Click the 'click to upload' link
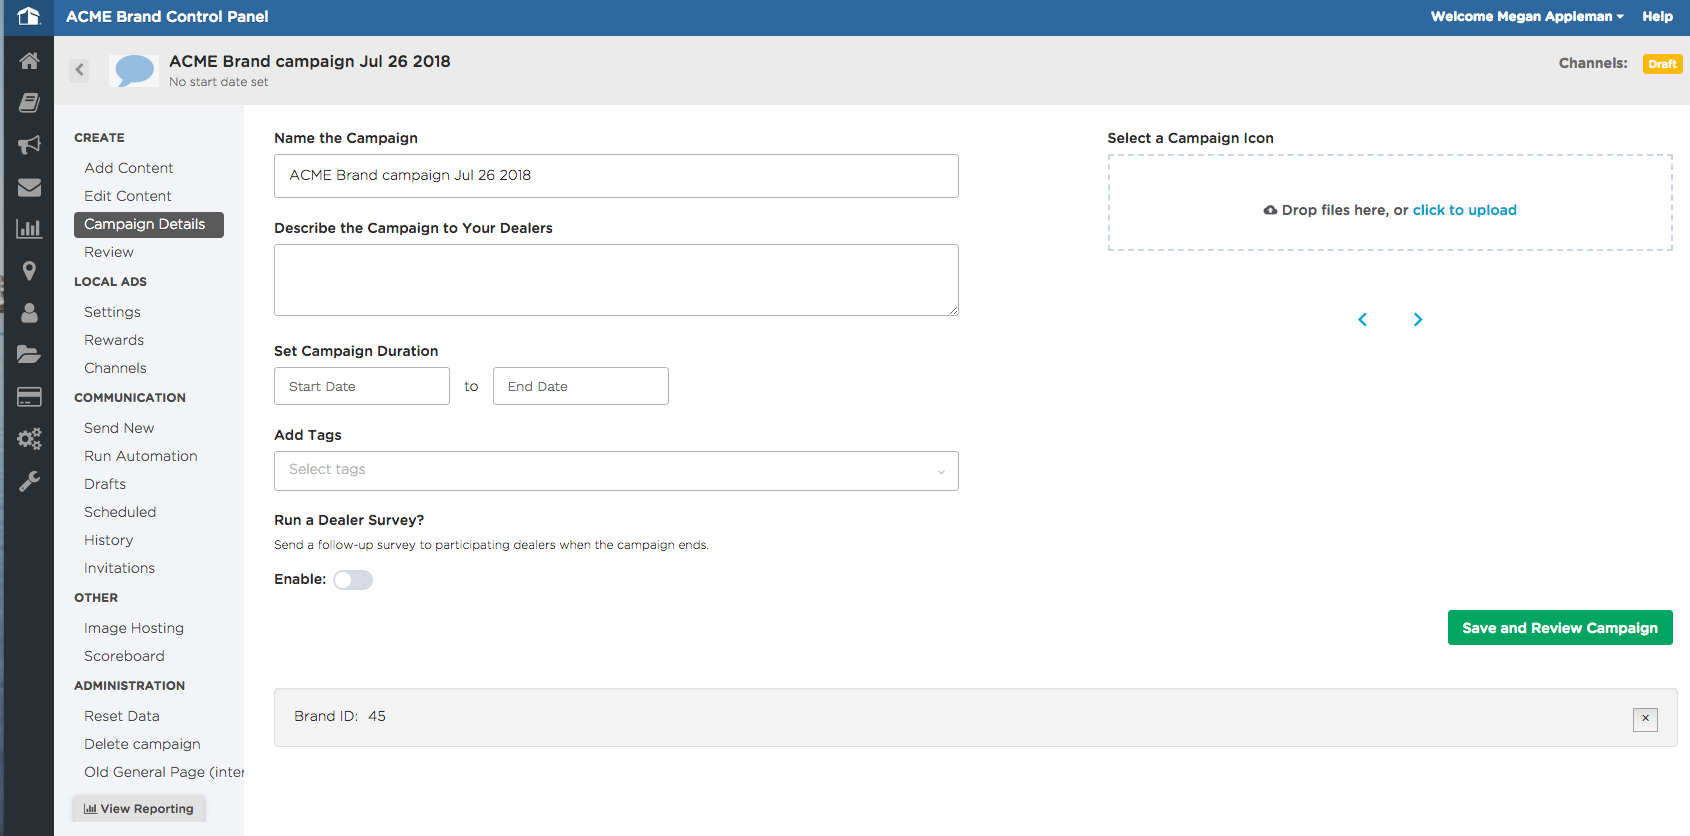The image size is (1690, 836). 1464,210
